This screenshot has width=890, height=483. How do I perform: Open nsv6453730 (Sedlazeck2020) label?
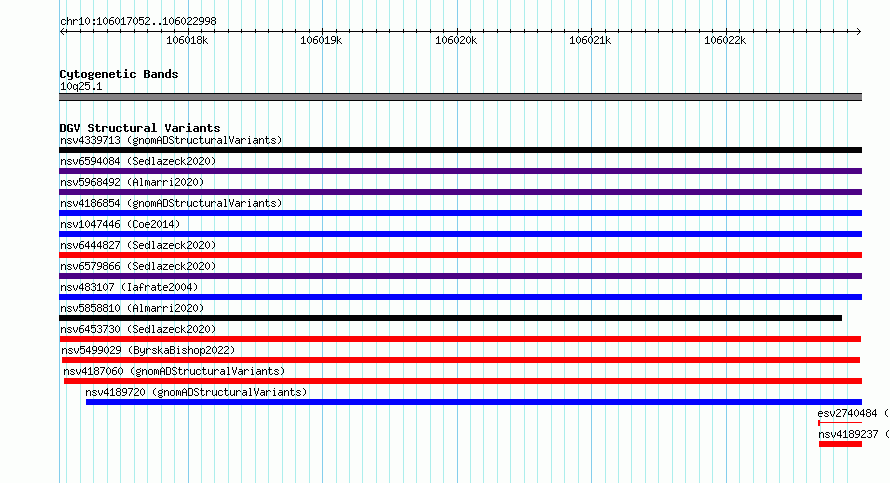(x=138, y=329)
